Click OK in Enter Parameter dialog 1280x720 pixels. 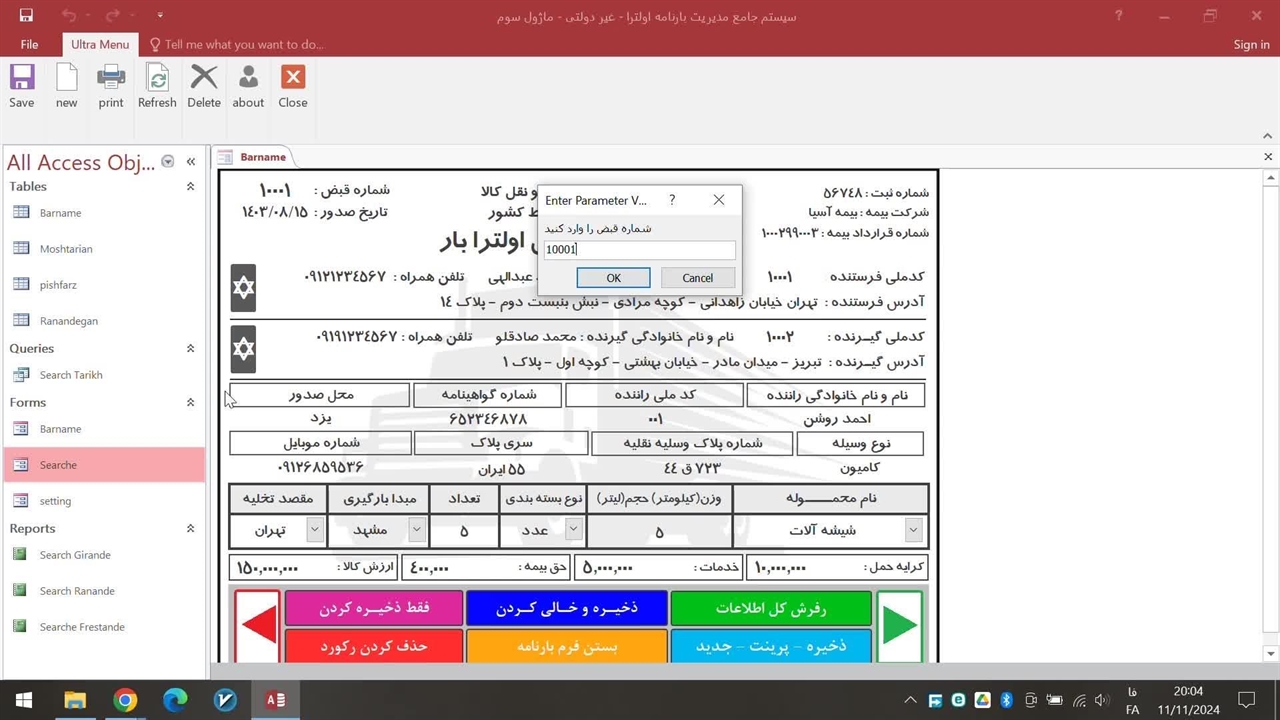pos(613,278)
